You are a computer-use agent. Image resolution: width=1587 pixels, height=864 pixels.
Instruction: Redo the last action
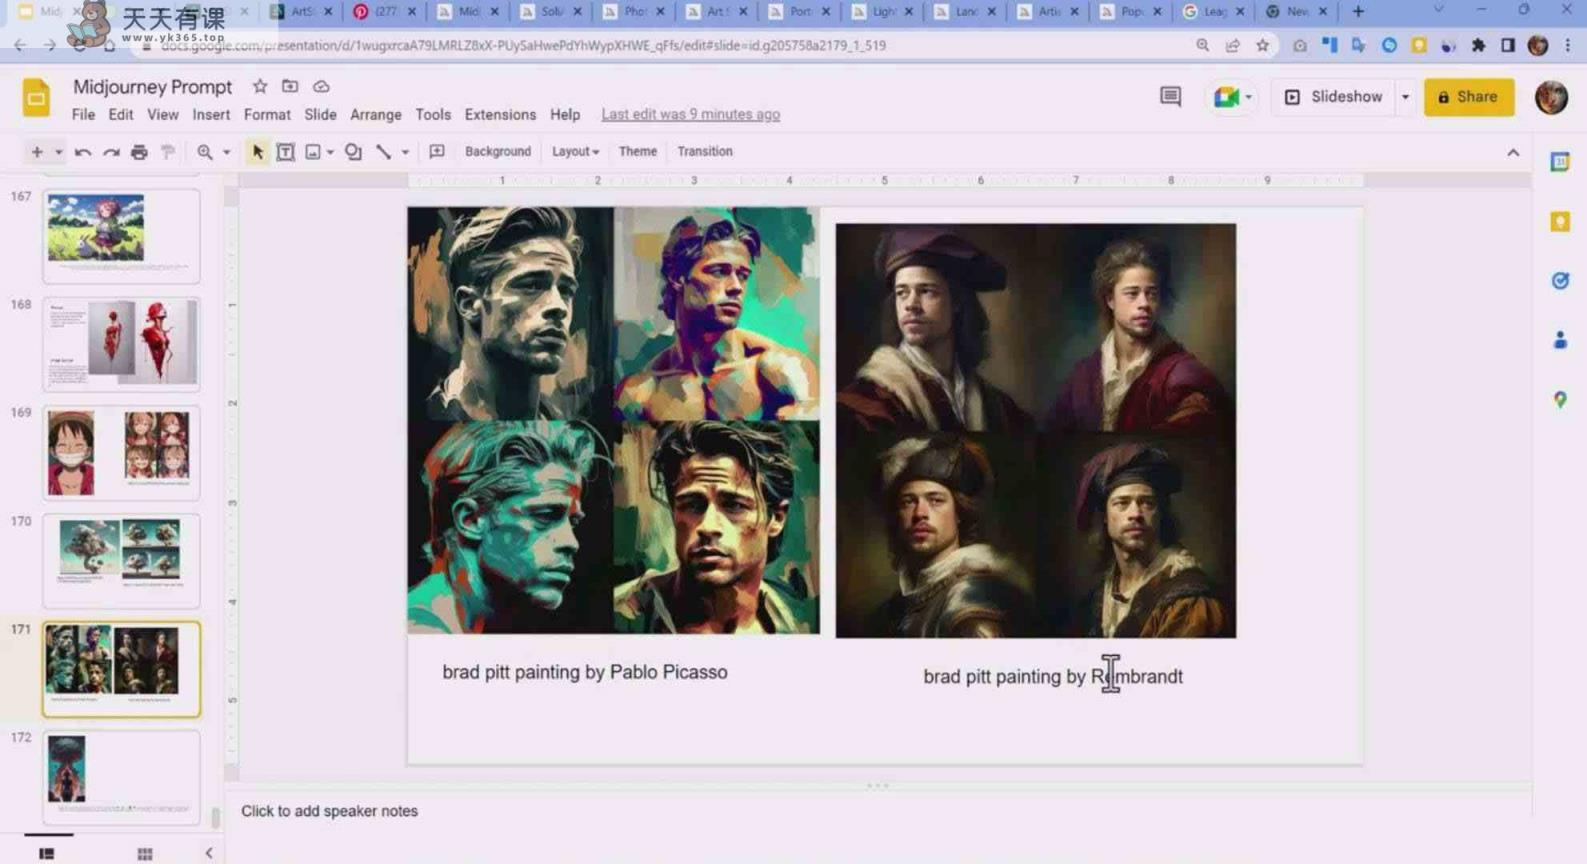[111, 152]
